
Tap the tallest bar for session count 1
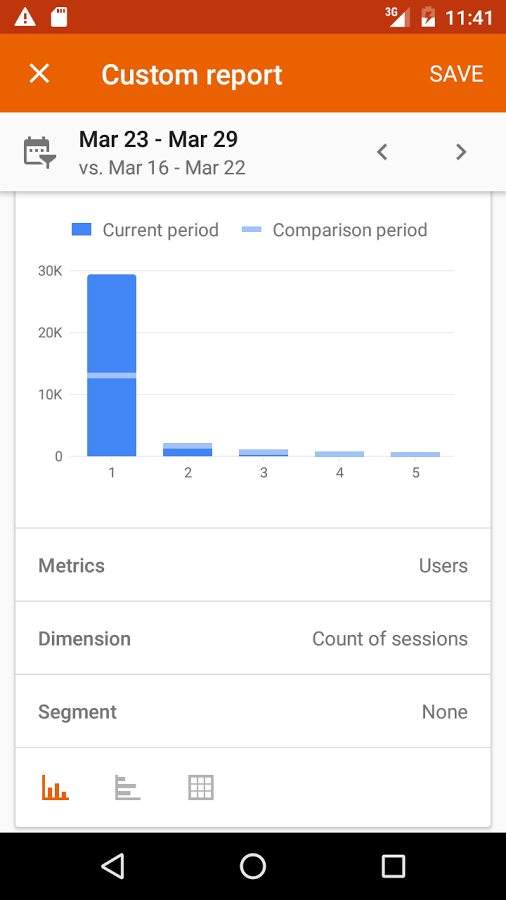(x=112, y=365)
